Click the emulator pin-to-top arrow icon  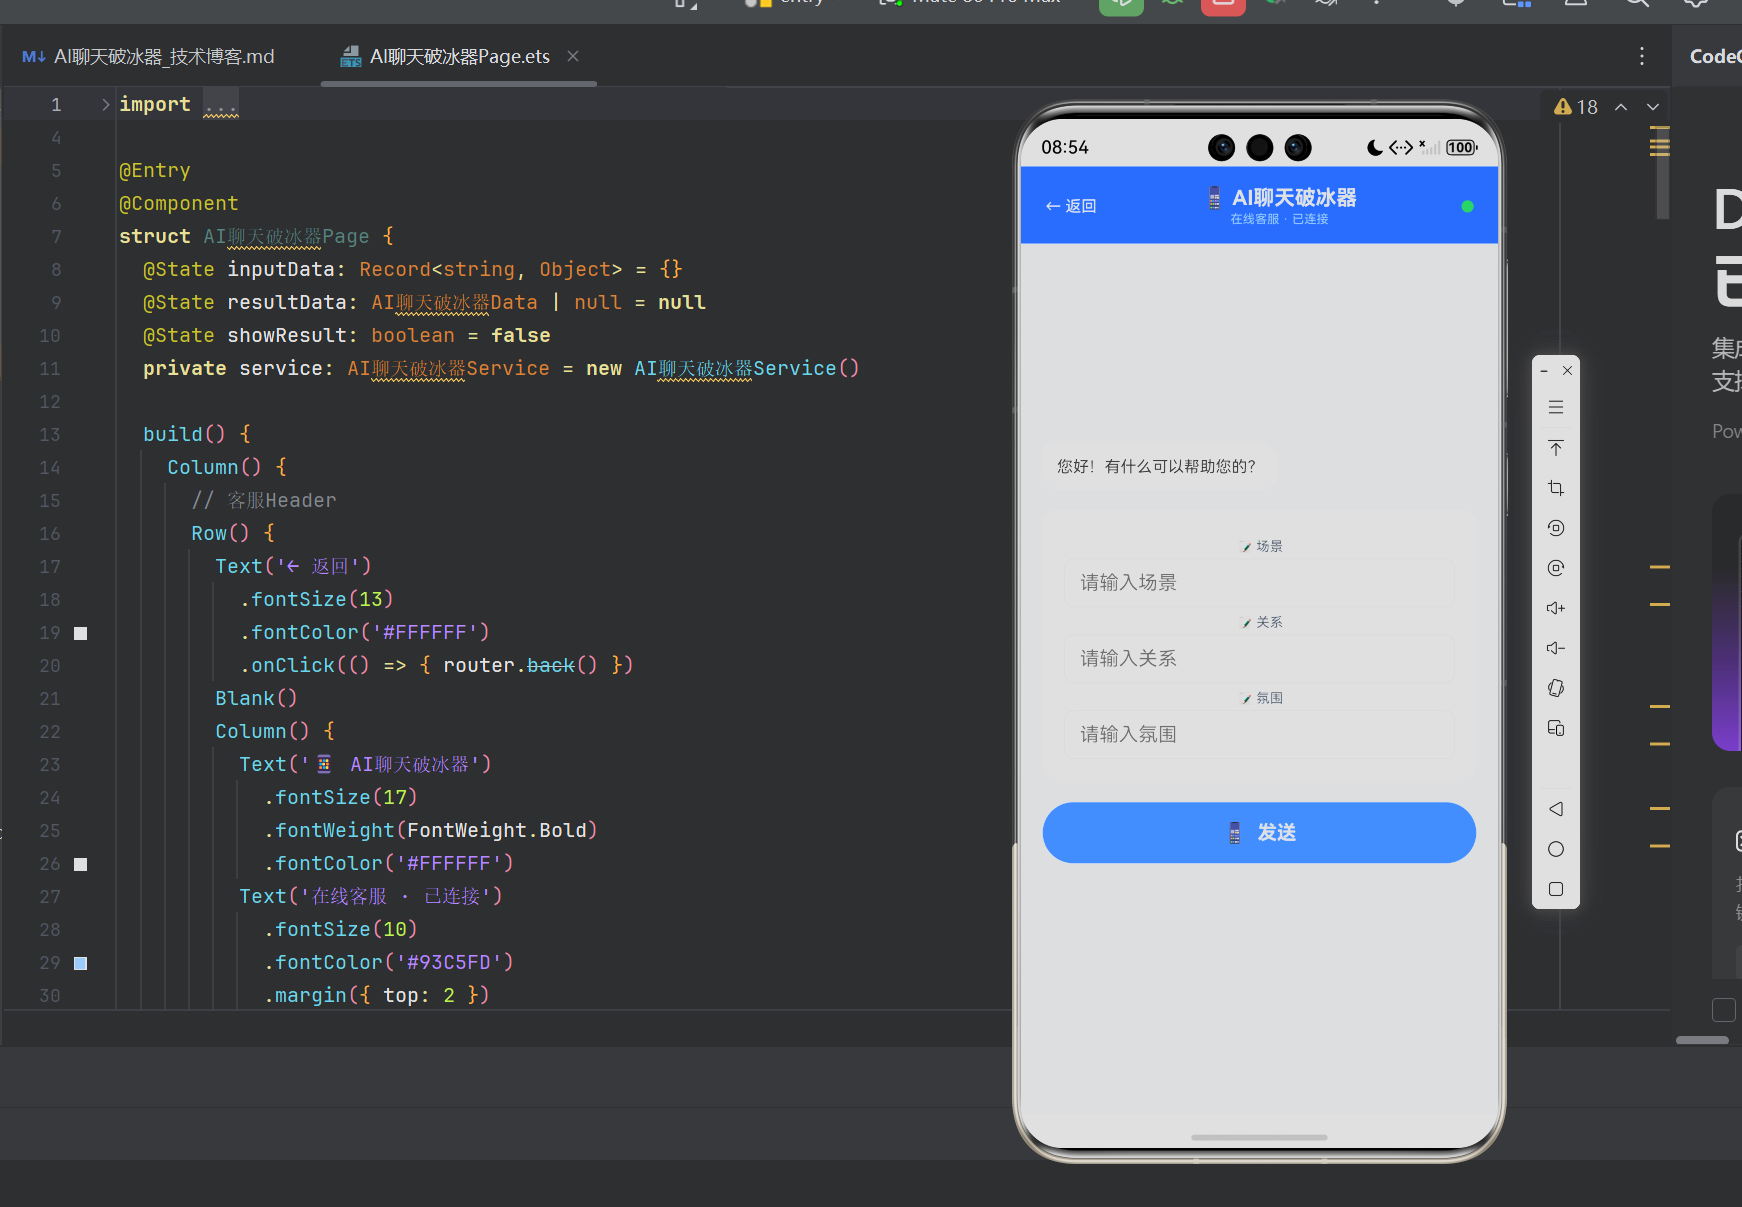coord(1556,447)
